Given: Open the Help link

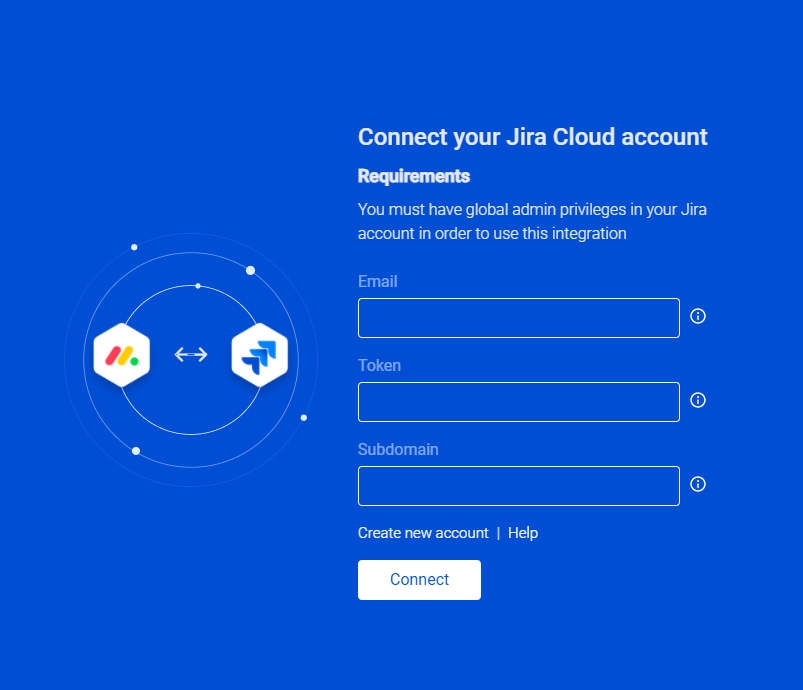Looking at the screenshot, I should (523, 533).
